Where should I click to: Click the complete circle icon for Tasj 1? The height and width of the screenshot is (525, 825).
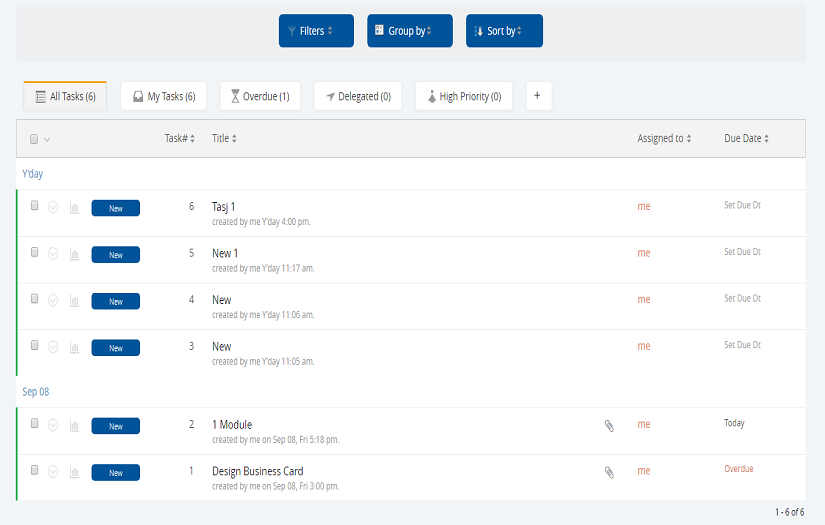tap(53, 207)
